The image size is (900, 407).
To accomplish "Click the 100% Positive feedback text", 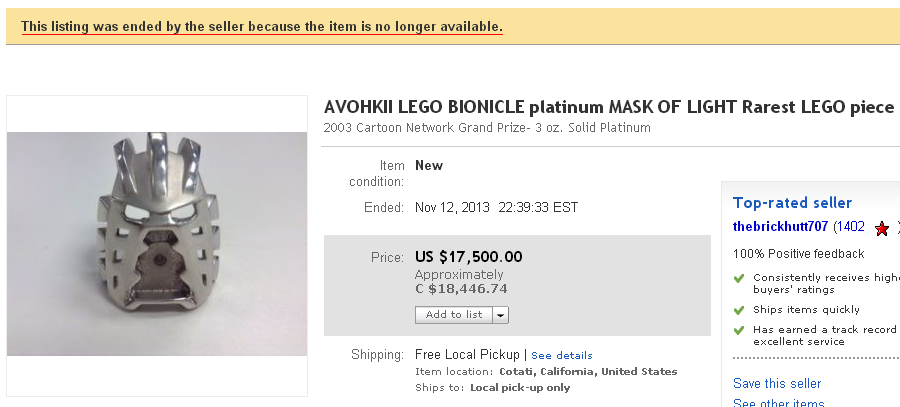I will (798, 254).
